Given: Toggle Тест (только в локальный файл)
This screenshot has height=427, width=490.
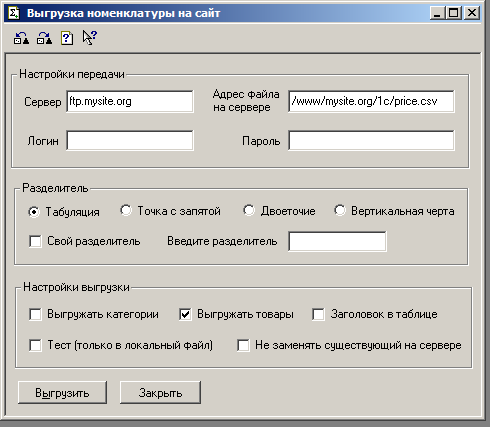Looking at the screenshot, I should pos(35,345).
